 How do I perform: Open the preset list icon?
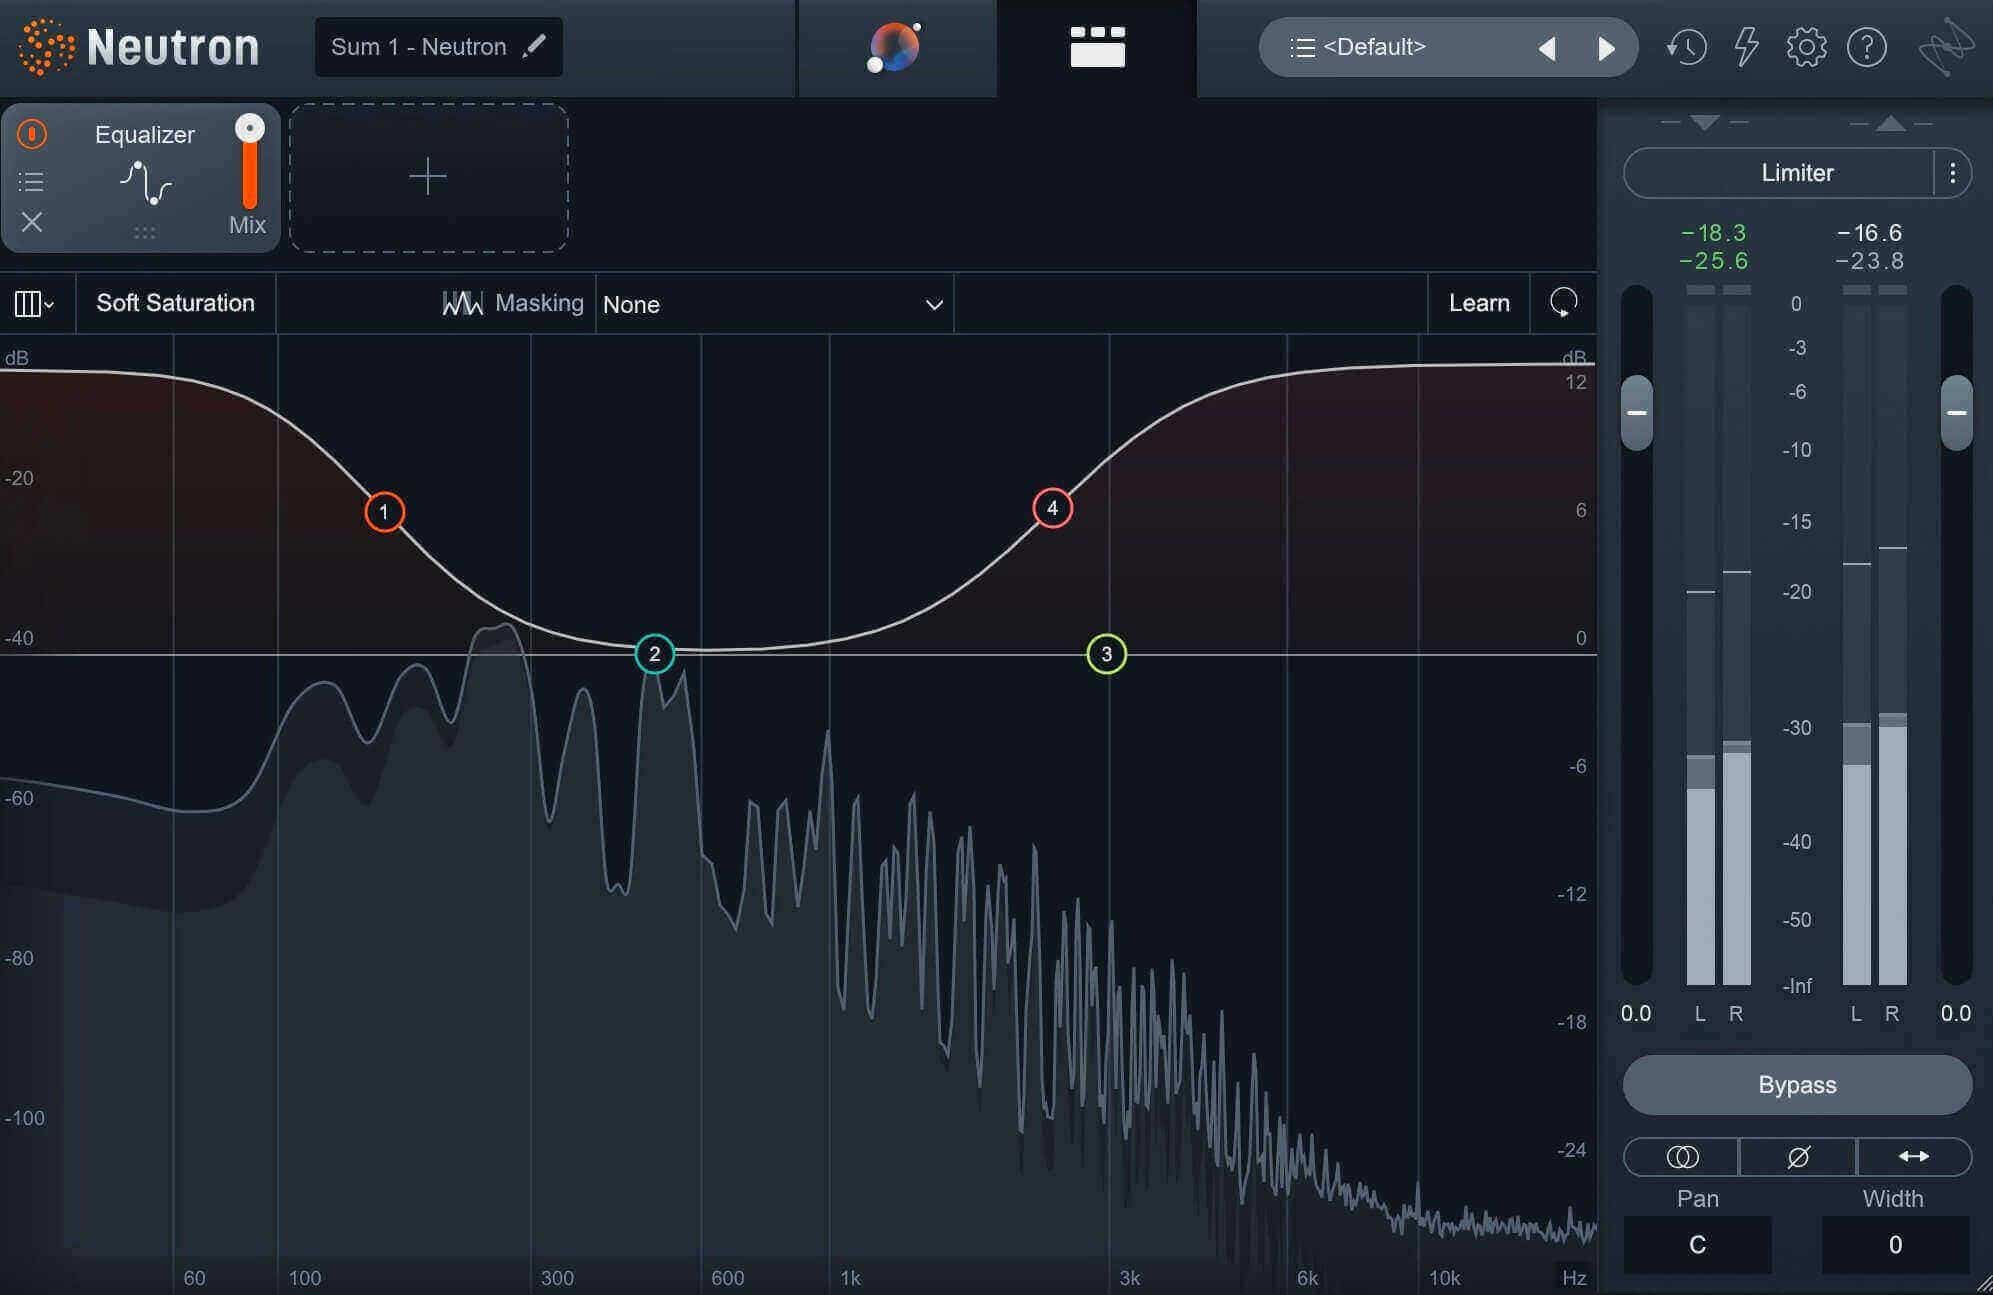[x=1302, y=47]
